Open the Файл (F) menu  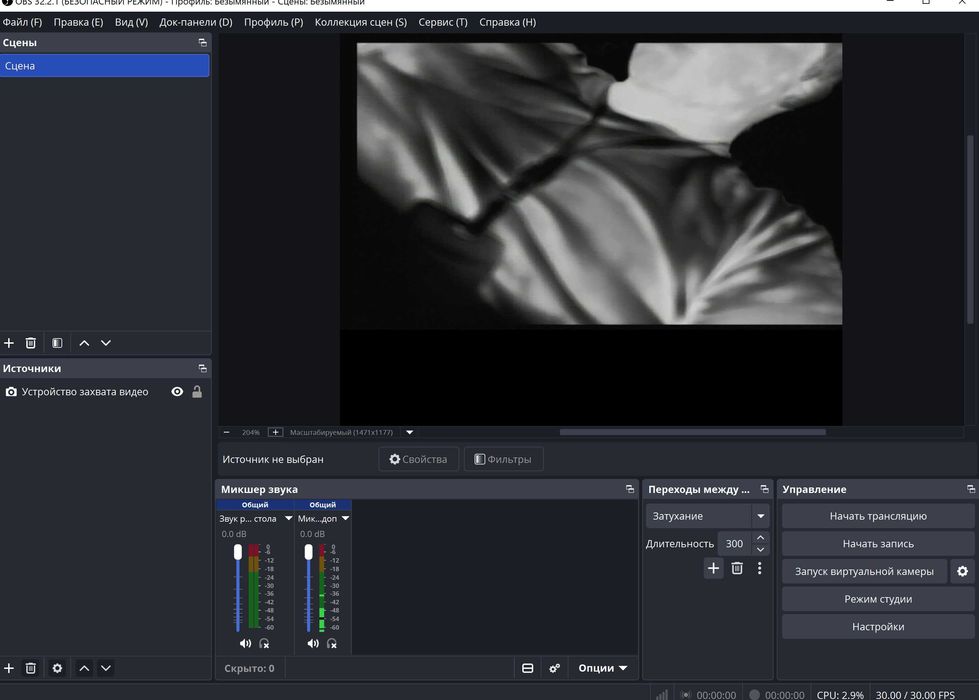point(22,22)
